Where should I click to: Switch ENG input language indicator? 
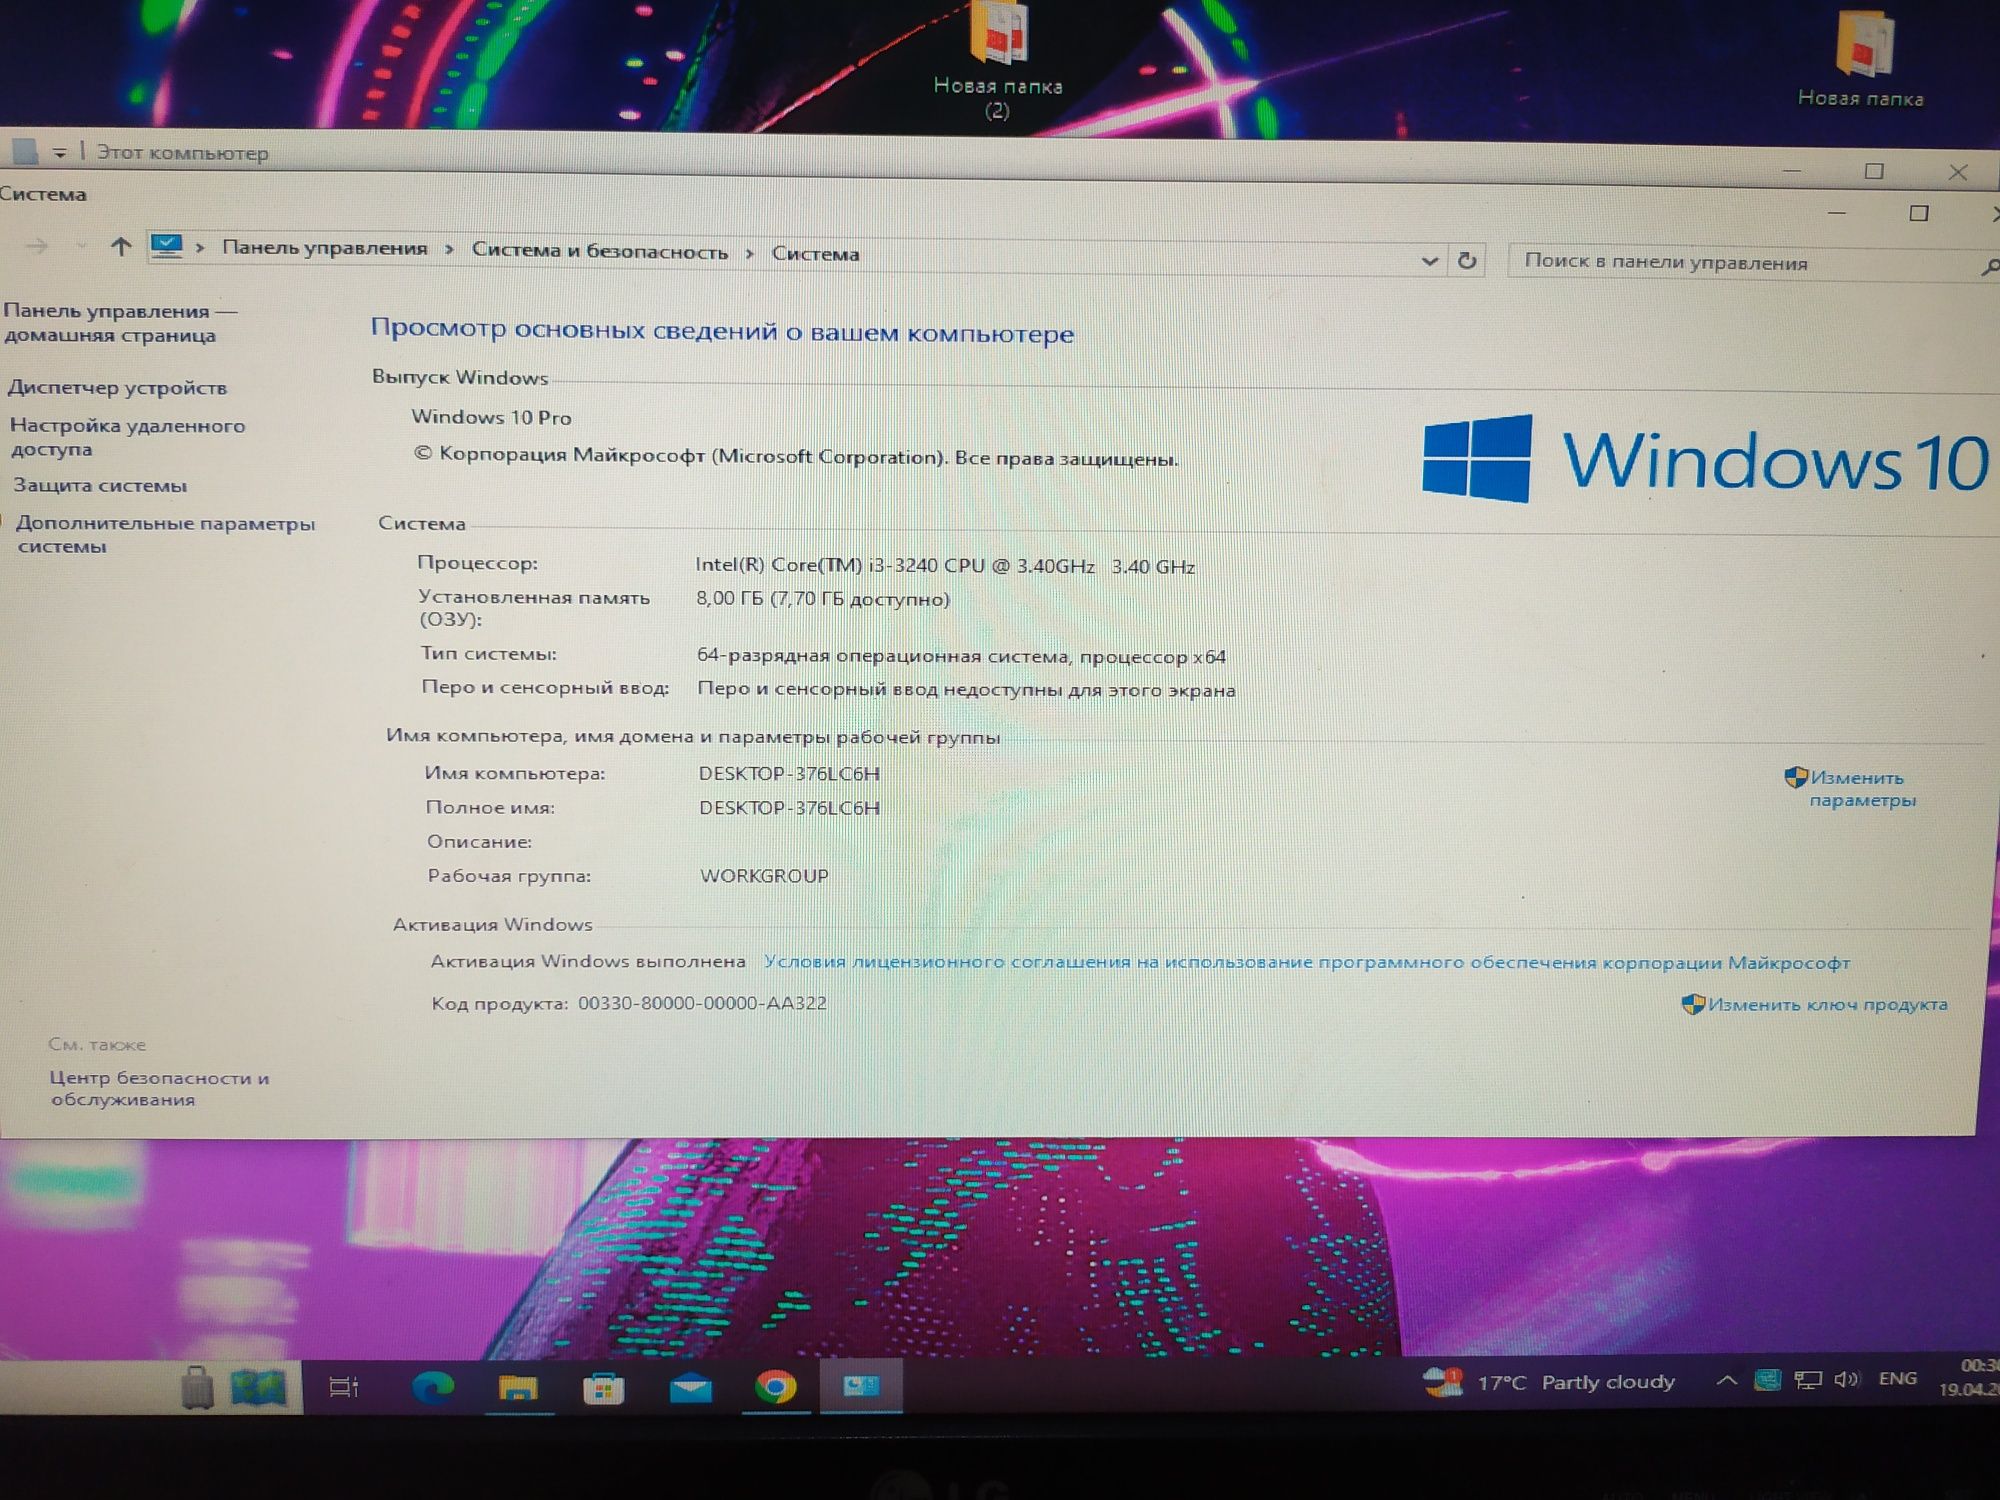pos(1897,1379)
